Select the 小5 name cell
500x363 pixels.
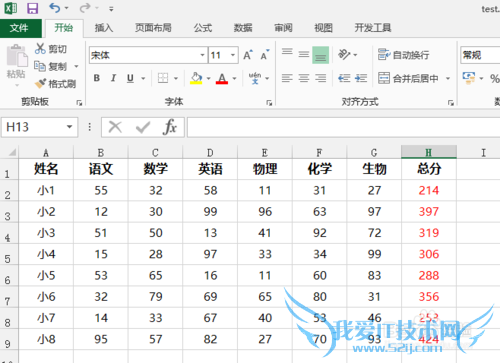46,276
